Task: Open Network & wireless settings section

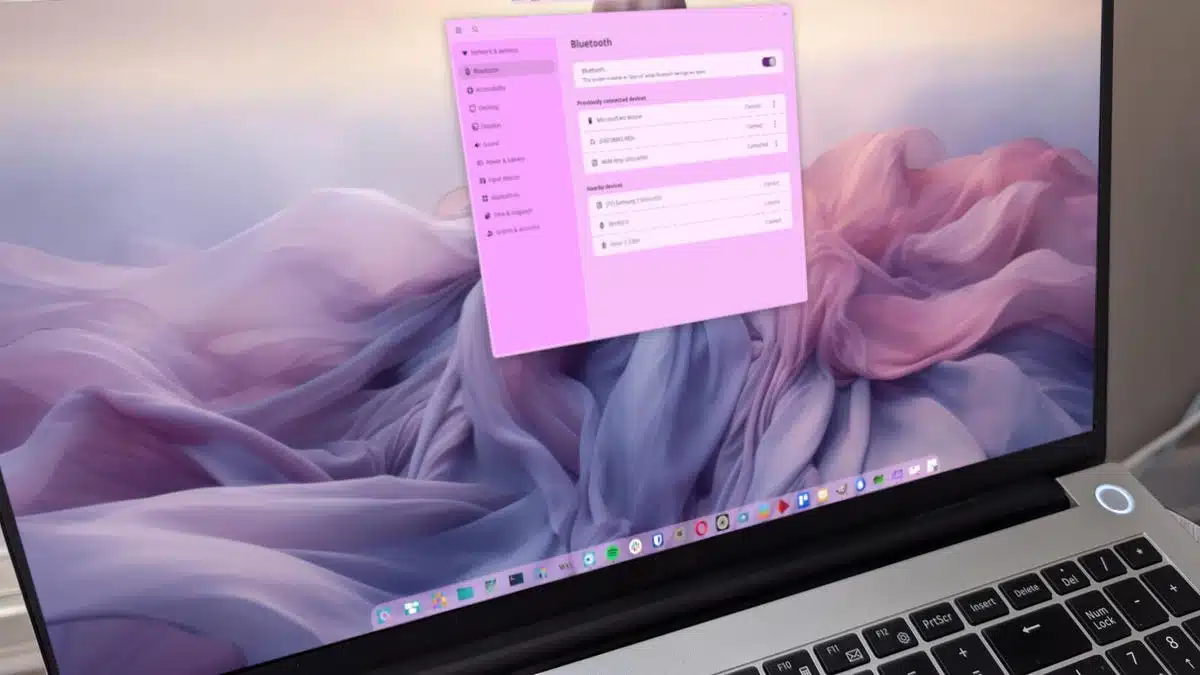Action: tap(490, 51)
